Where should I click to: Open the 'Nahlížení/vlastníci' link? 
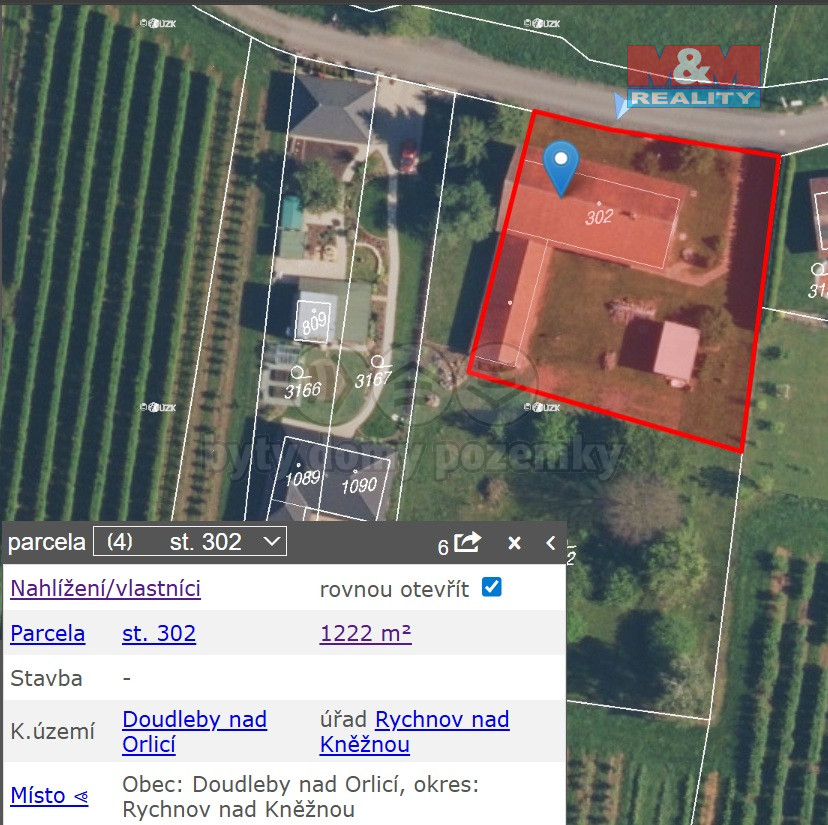pyautogui.click(x=105, y=588)
